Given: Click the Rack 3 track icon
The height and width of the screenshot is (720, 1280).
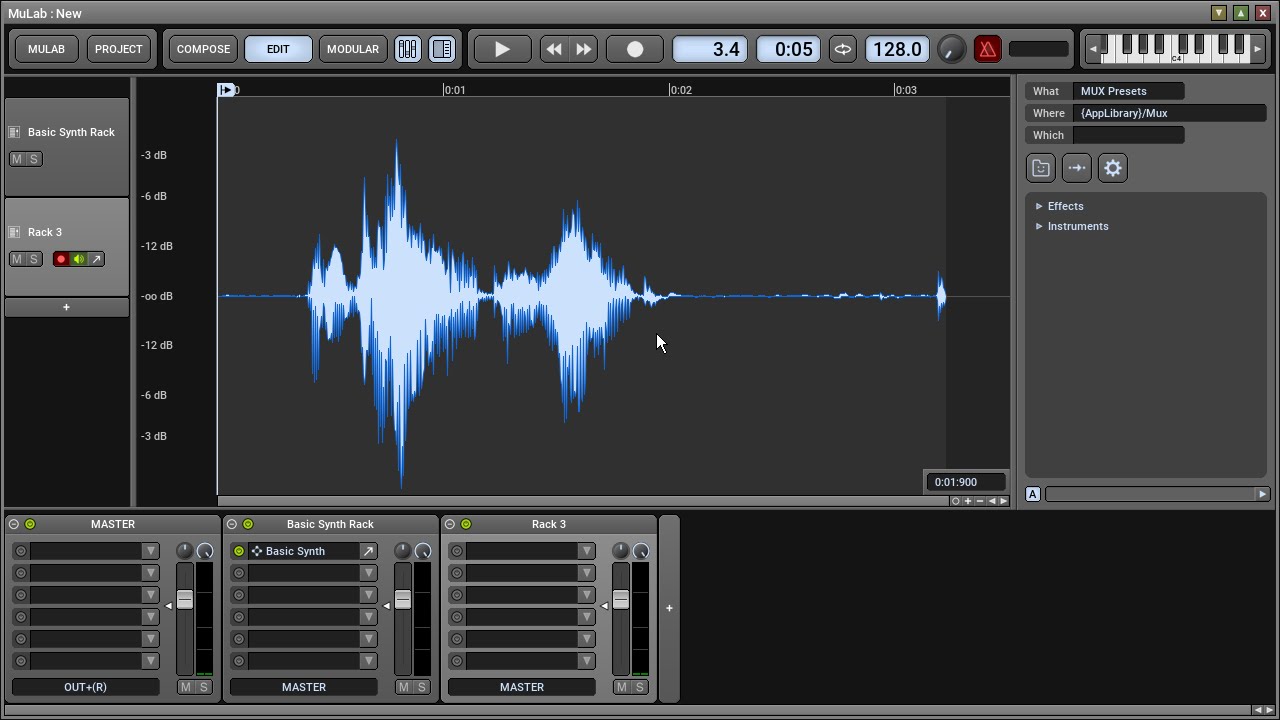Looking at the screenshot, I should pyautogui.click(x=15, y=232).
